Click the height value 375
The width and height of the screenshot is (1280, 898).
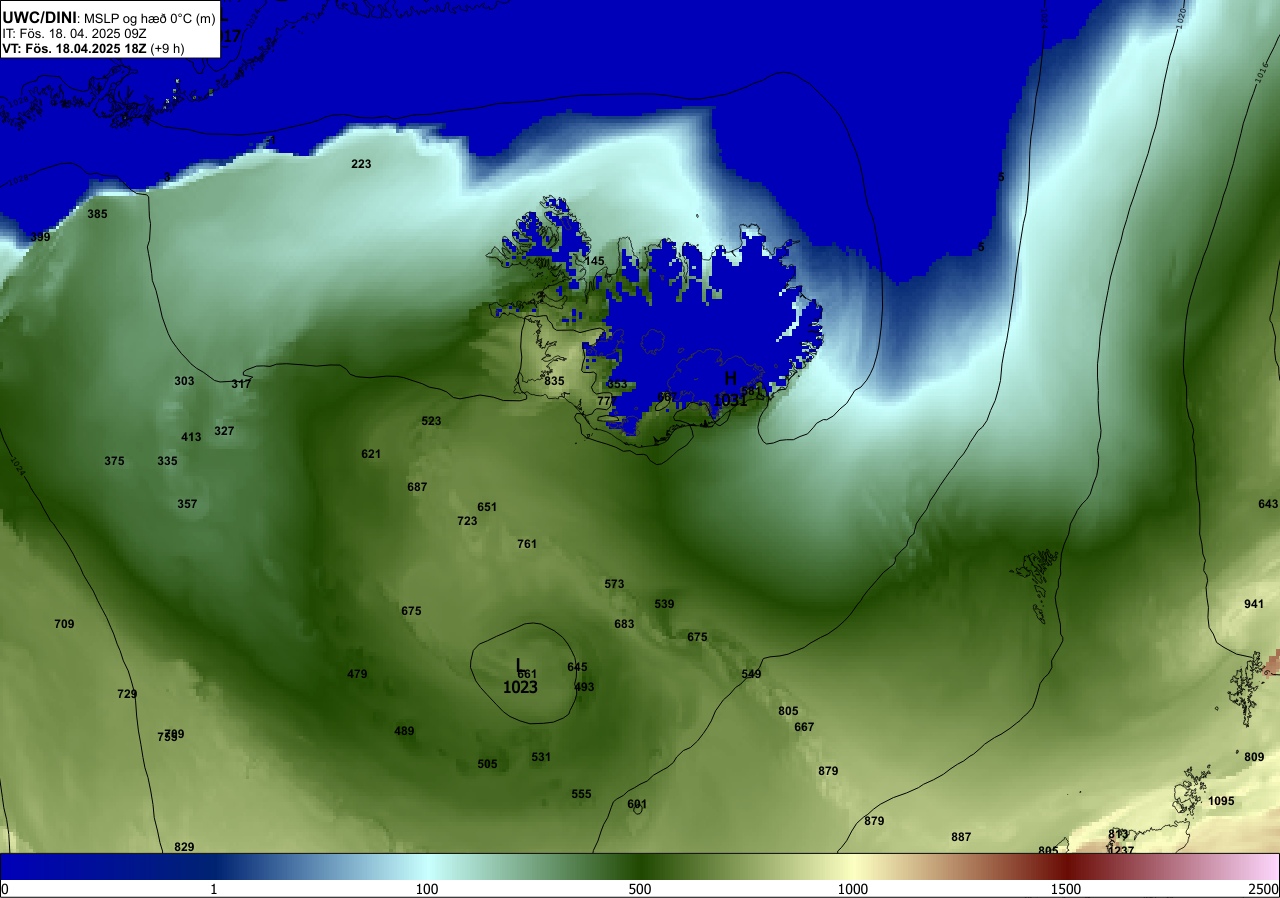(114, 461)
